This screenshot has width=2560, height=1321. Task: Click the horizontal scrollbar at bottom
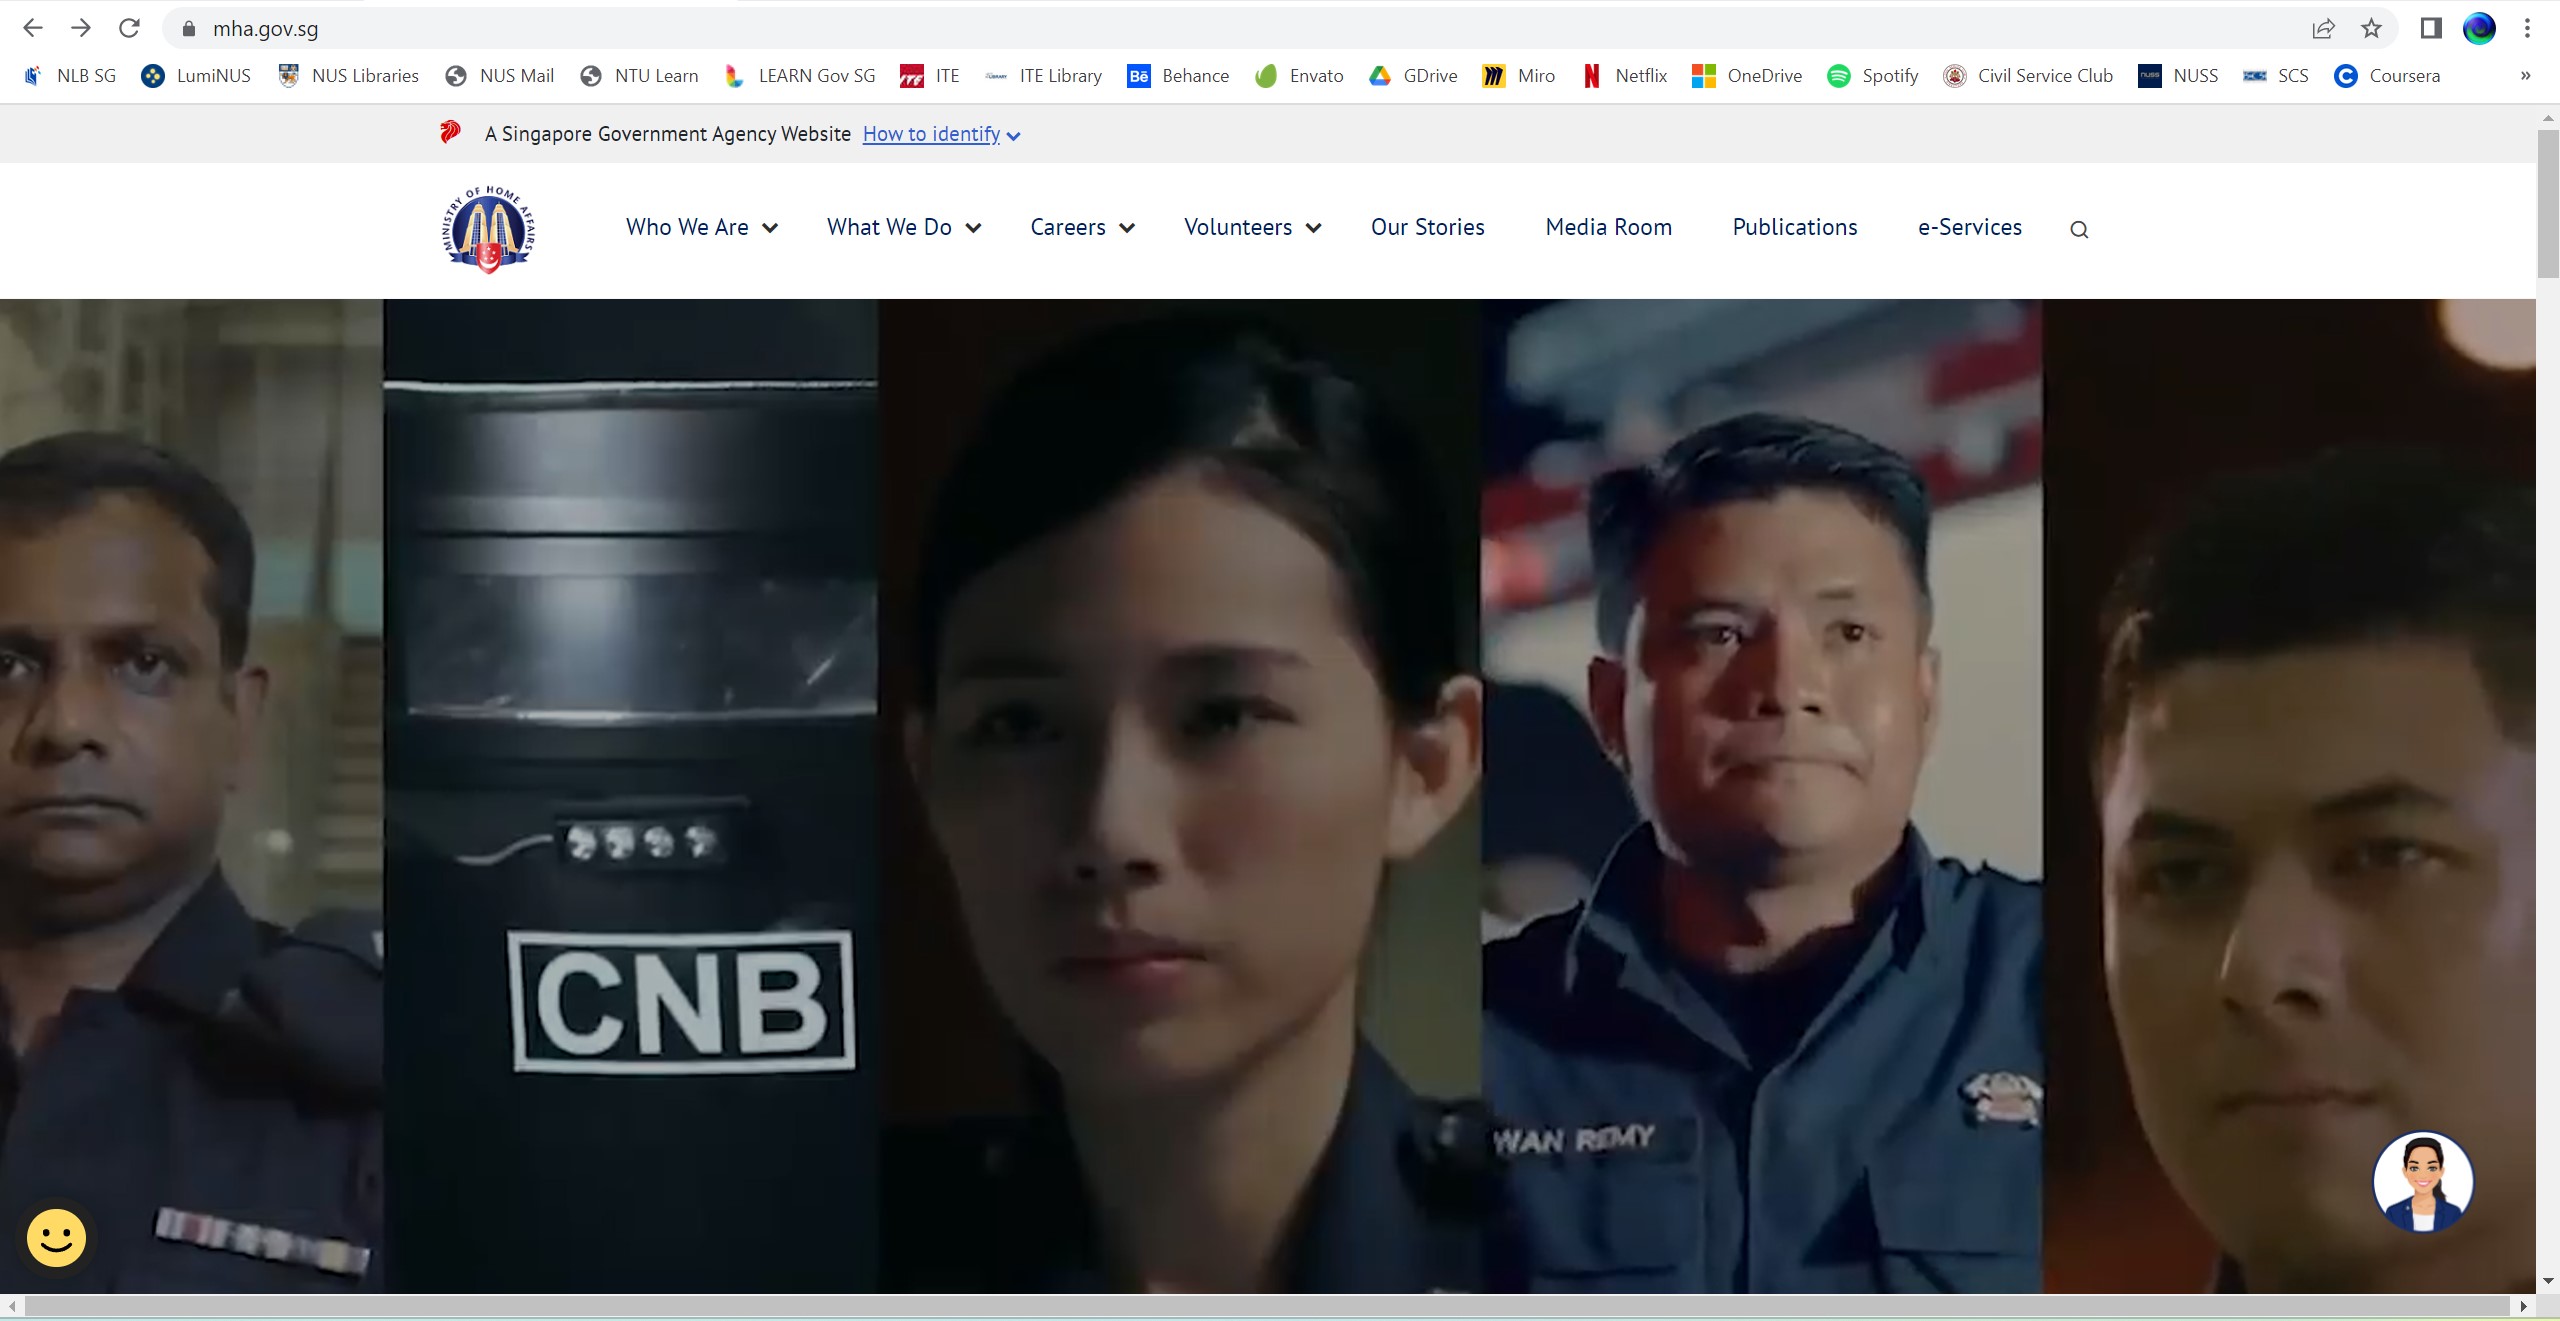(1266, 1306)
